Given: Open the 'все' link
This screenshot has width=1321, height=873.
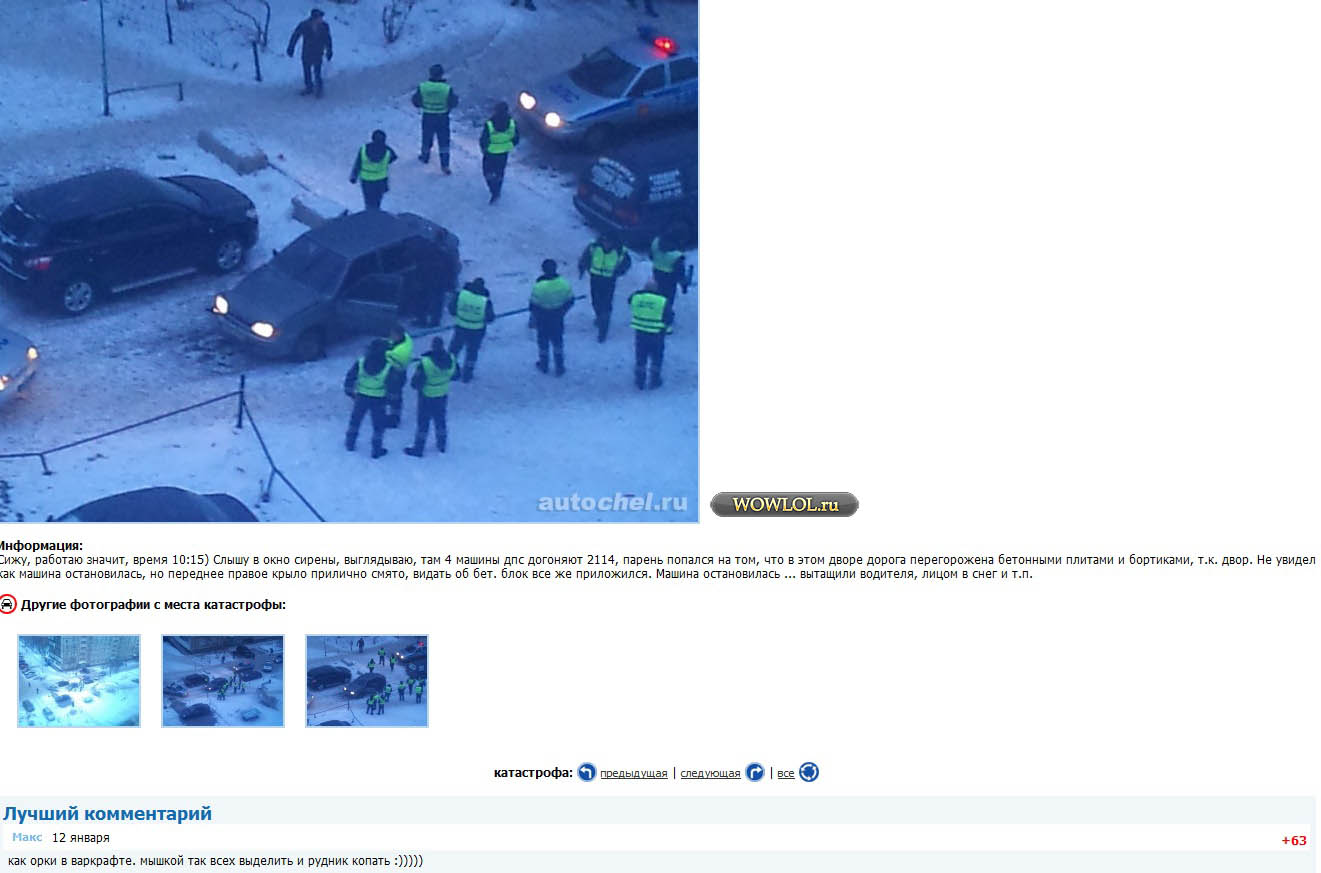Looking at the screenshot, I should click(x=786, y=773).
